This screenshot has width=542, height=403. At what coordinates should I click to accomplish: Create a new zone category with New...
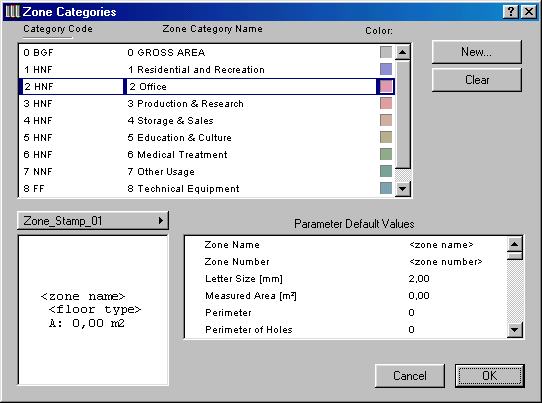(x=477, y=52)
